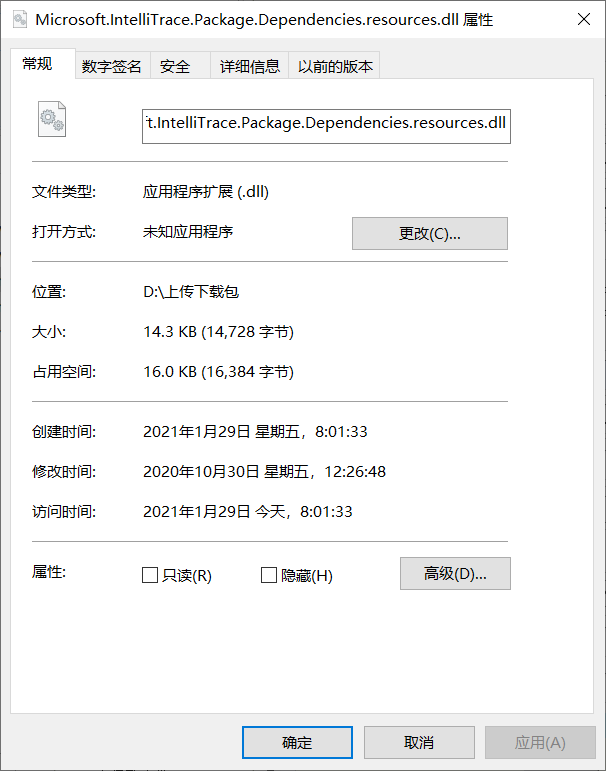
Task: Toggle the 隐藏(H) hidden checkbox
Action: point(269,575)
